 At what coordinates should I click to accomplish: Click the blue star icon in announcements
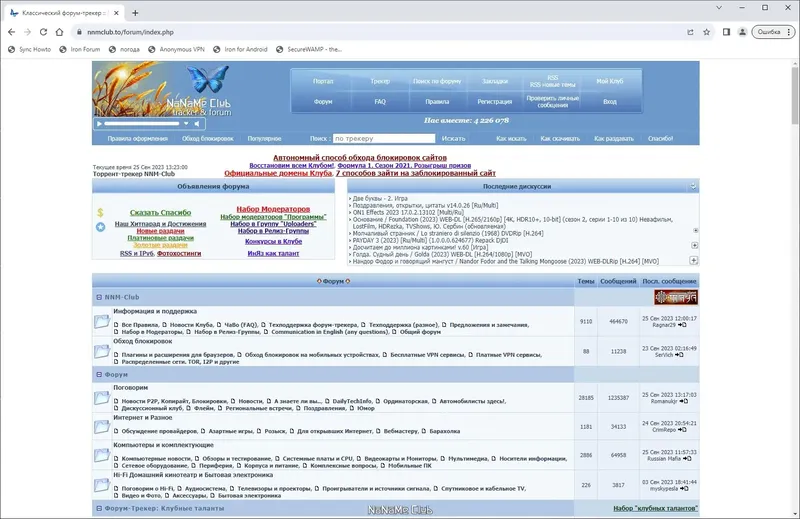point(101,227)
